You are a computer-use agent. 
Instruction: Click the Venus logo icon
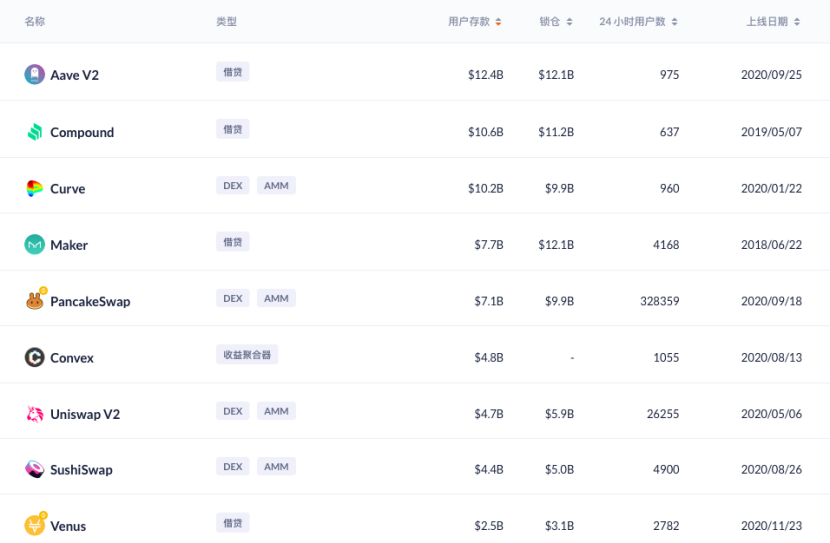point(34,526)
